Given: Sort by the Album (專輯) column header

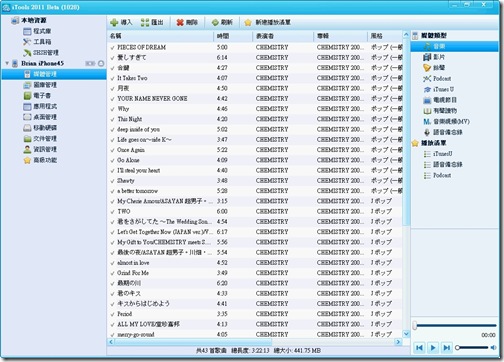Looking at the screenshot, I should (x=340, y=36).
